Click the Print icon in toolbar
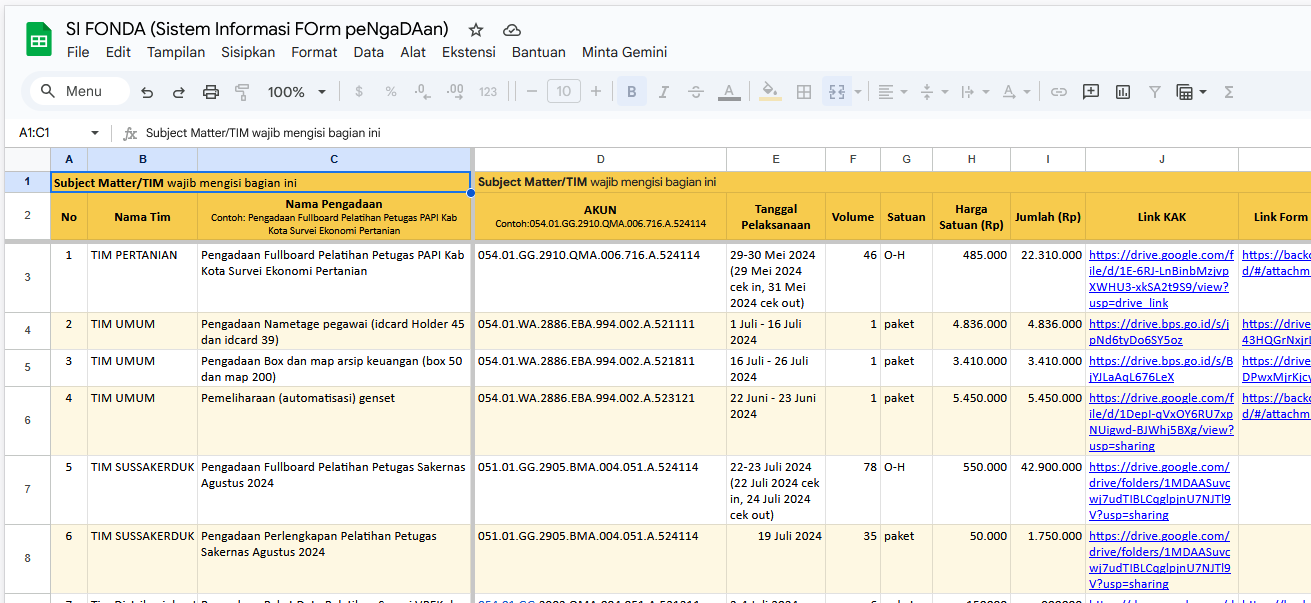1311x603 pixels. pyautogui.click(x=211, y=92)
